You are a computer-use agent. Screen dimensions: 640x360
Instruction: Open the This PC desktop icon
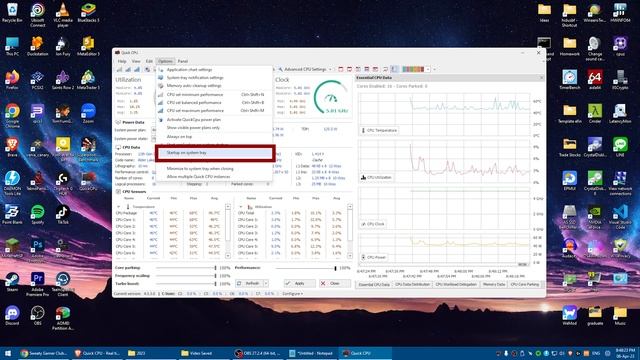click(x=12, y=47)
